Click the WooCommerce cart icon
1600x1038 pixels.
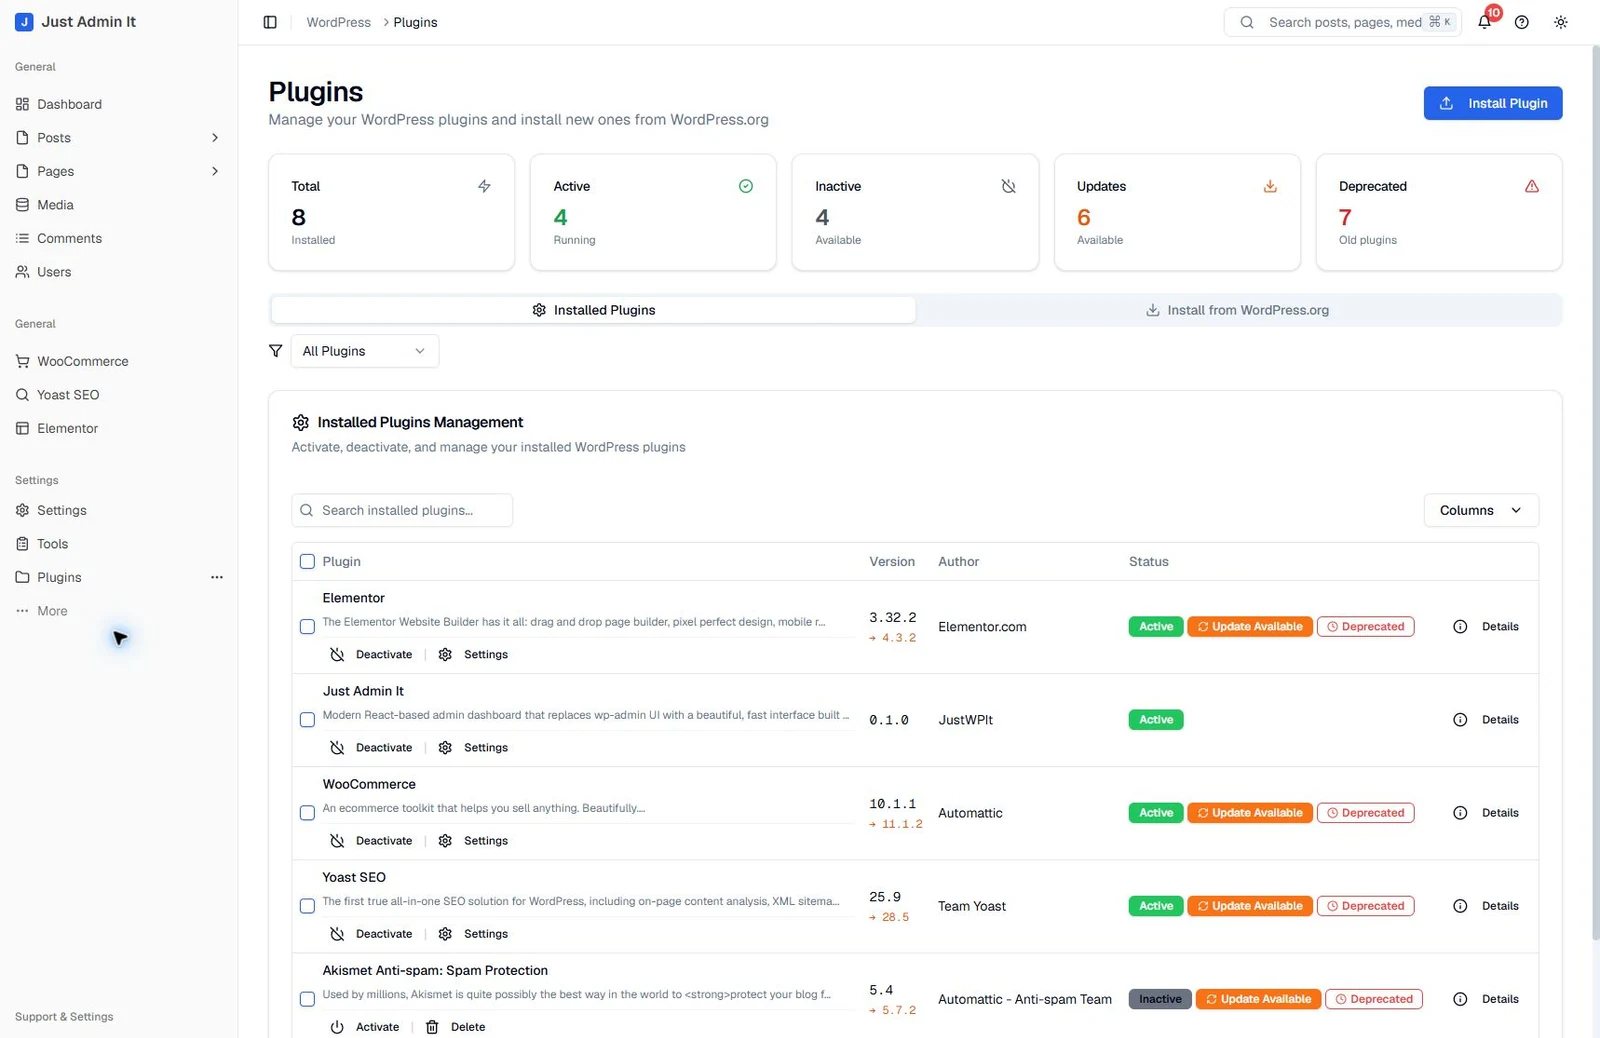[x=22, y=361]
